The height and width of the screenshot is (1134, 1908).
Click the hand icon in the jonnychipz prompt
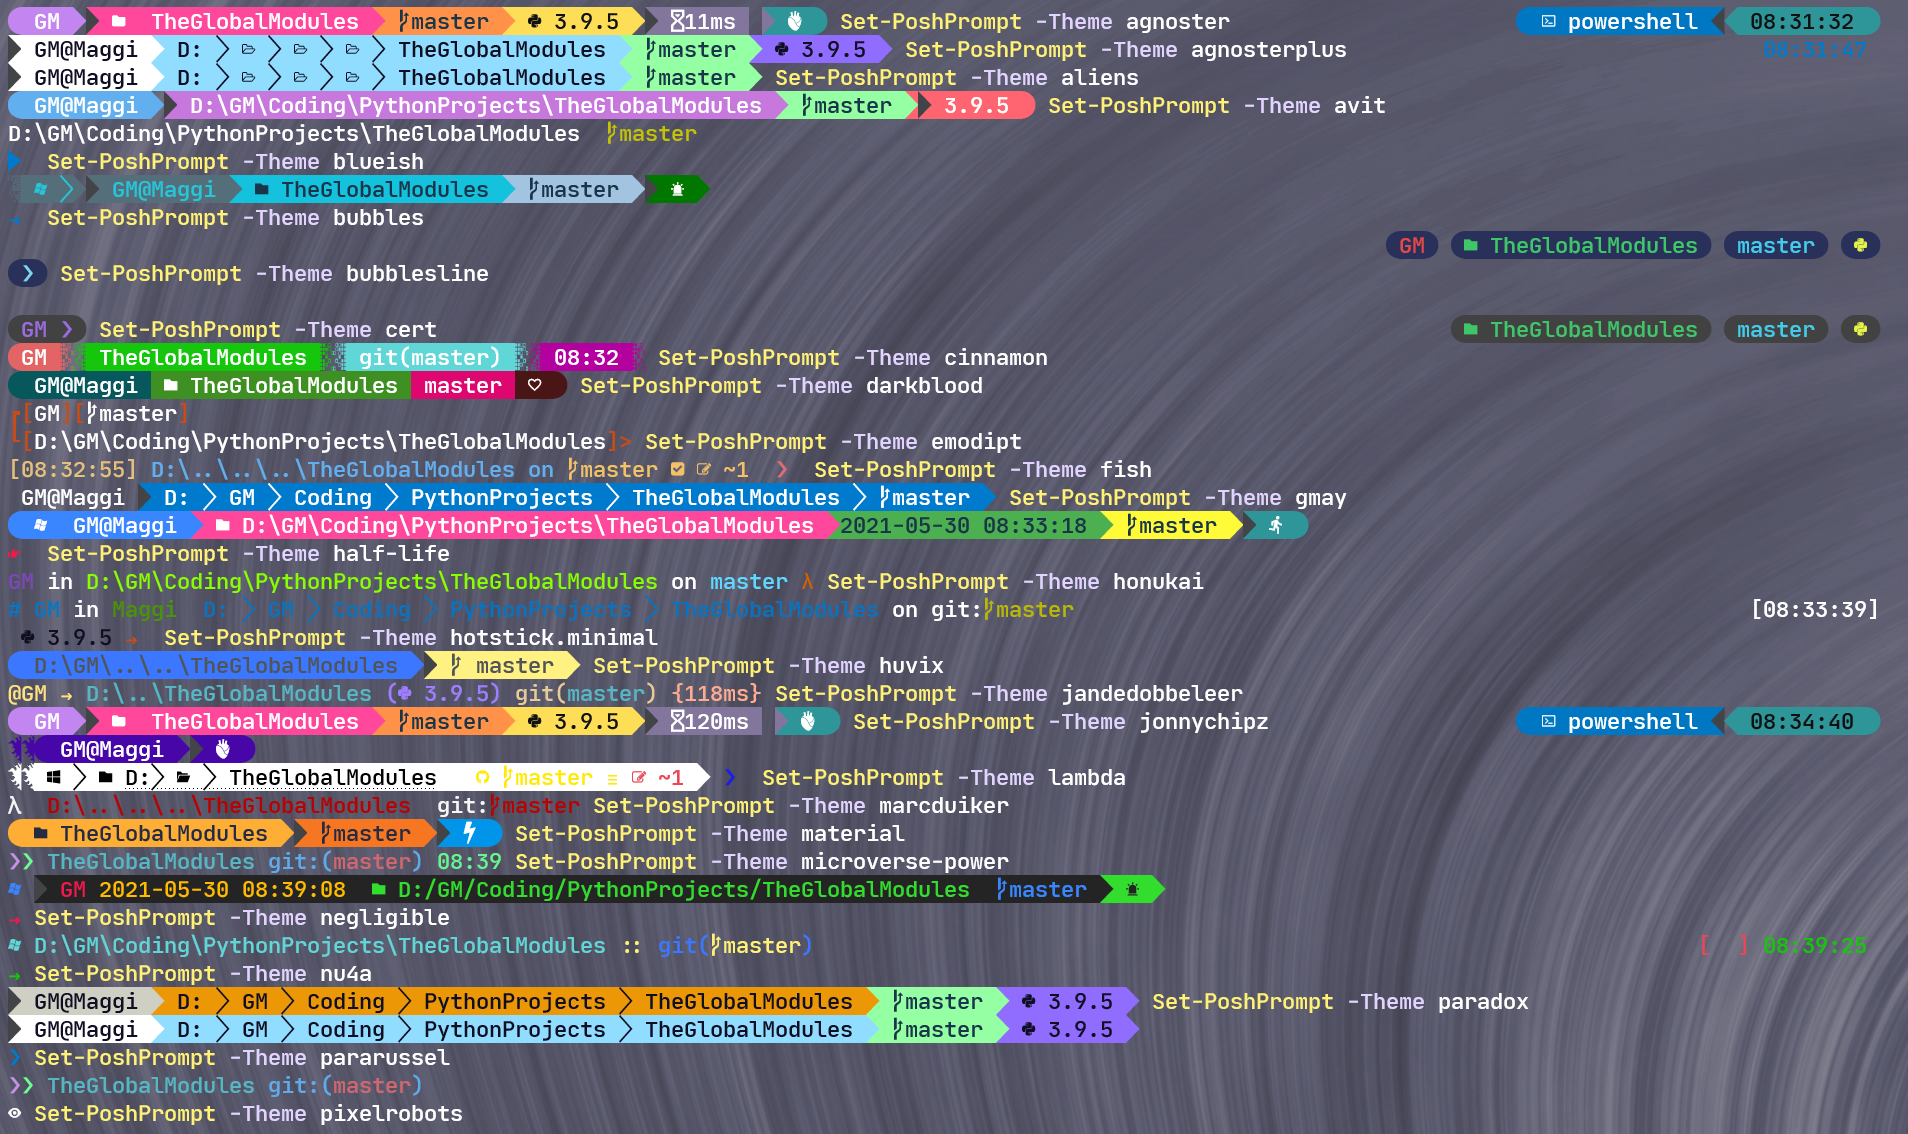[807, 721]
